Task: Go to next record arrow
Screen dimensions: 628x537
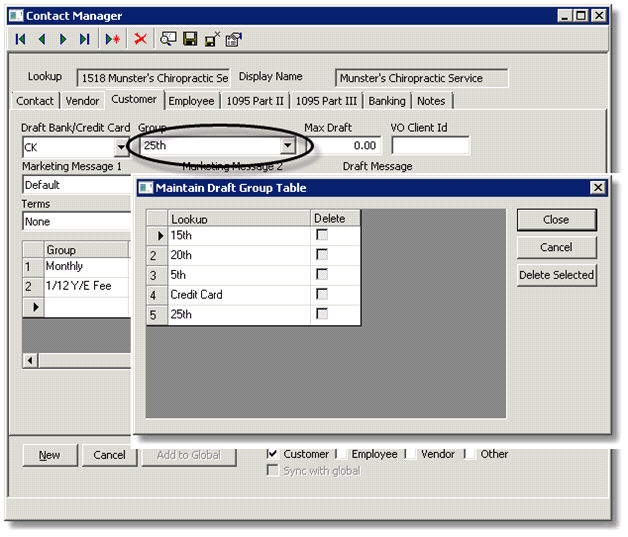Action: (x=63, y=39)
